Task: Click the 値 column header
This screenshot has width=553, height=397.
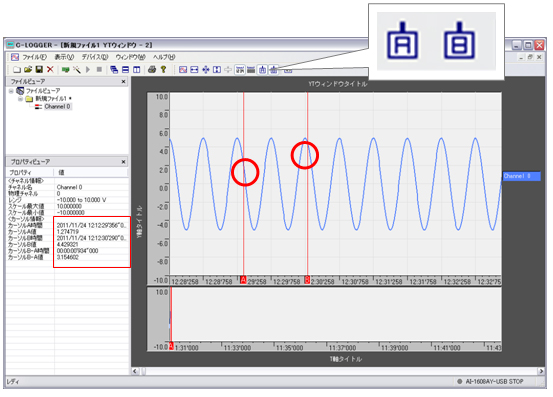Action: pos(91,172)
